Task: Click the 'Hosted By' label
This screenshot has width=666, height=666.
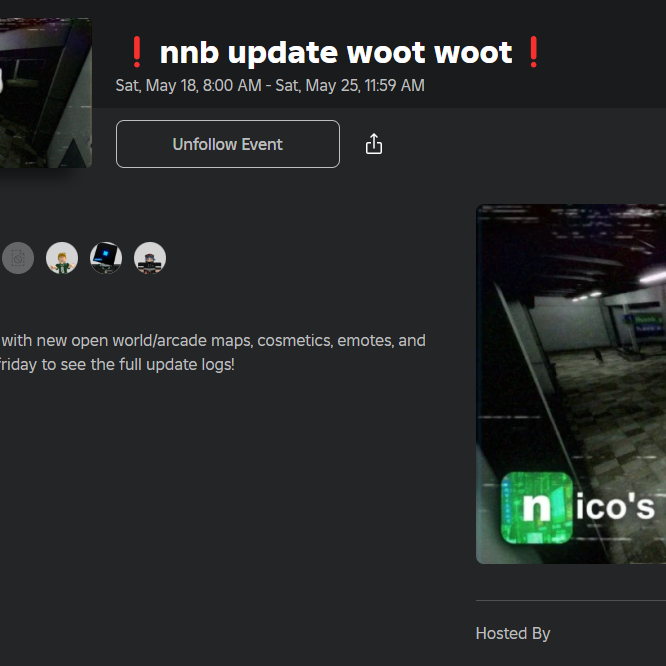Action: tap(513, 633)
